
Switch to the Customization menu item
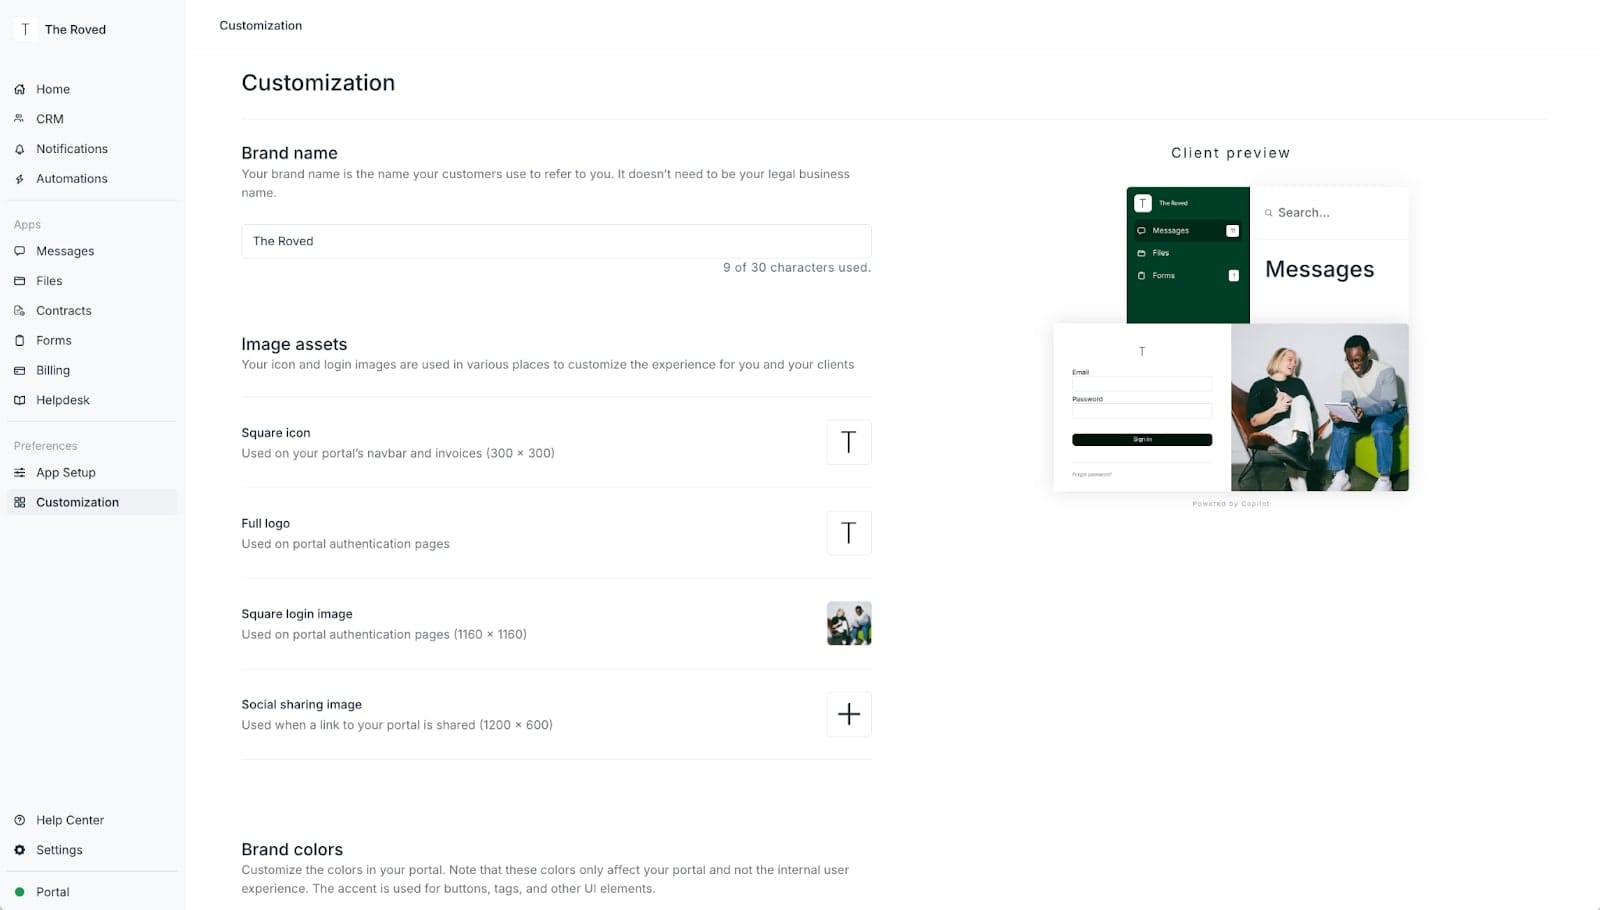77,502
